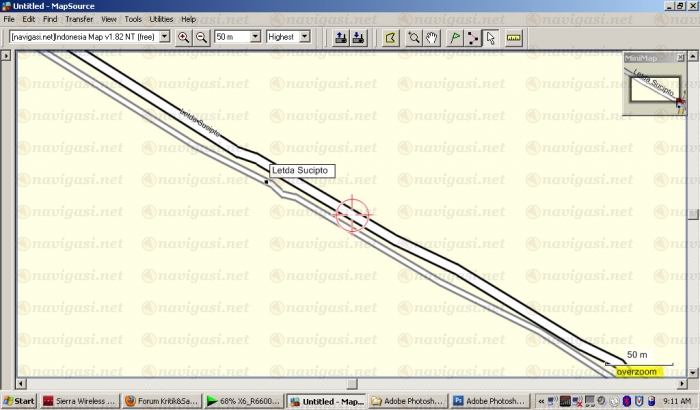Select the Route tool icon
The image size is (700, 410).
pyautogui.click(x=473, y=37)
